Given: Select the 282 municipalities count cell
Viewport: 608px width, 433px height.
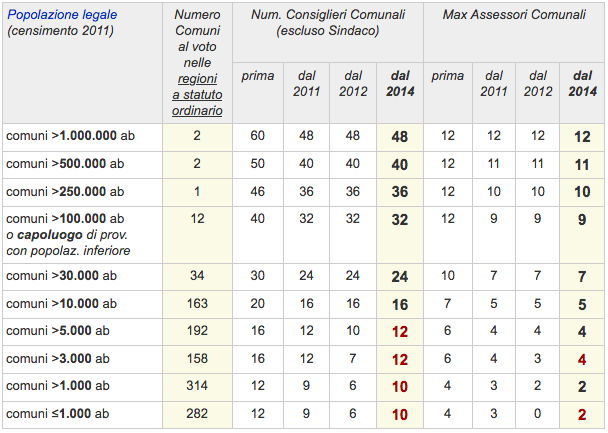Looking at the screenshot, I should coord(197,414).
